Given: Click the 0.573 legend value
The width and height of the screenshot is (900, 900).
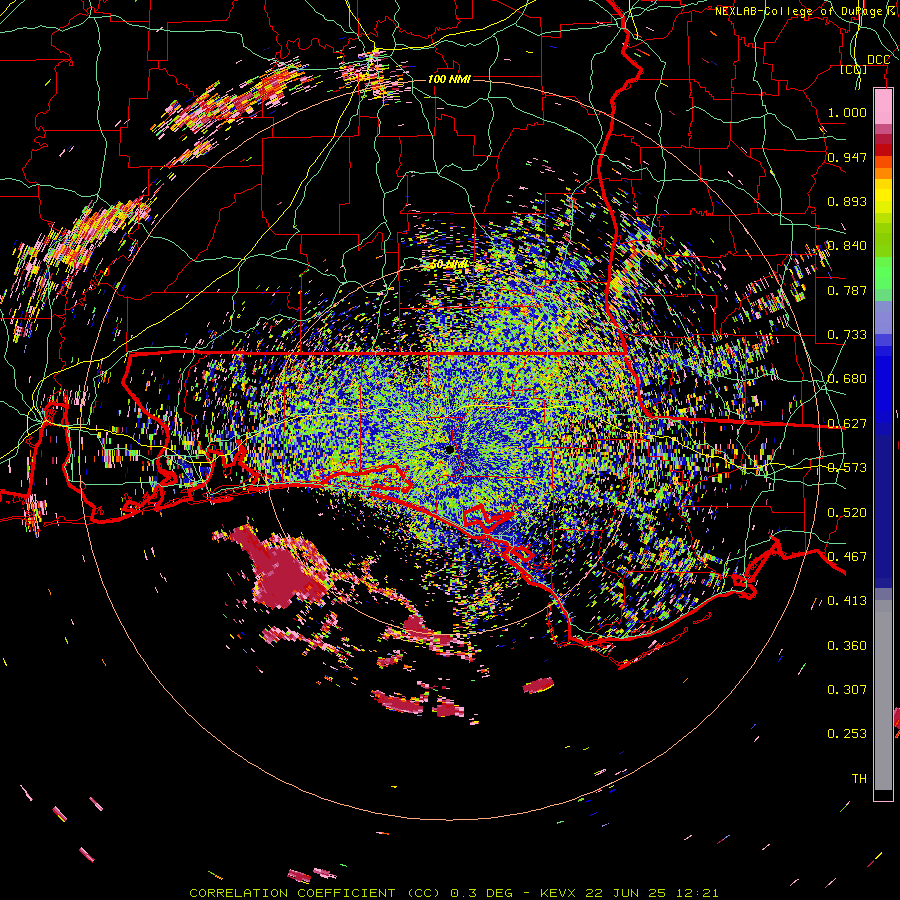Looking at the screenshot, I should coord(847,468).
